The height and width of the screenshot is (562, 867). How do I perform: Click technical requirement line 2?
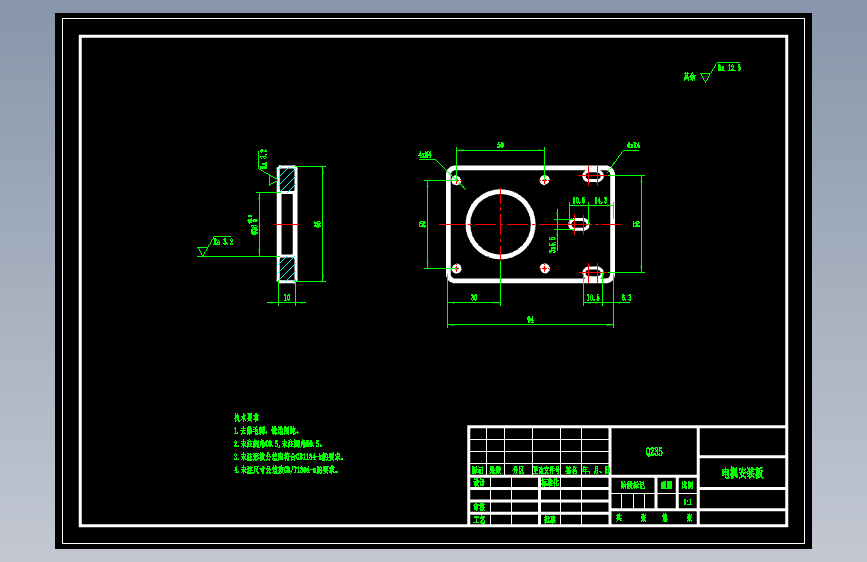click(278, 444)
